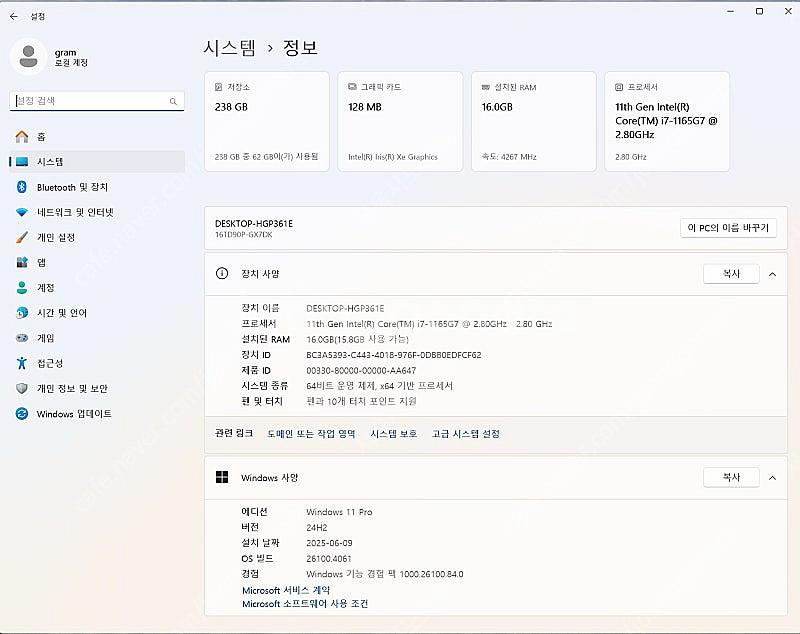Select the Bluetooth 및 장치 icon
800x634 pixels.
click(22, 187)
